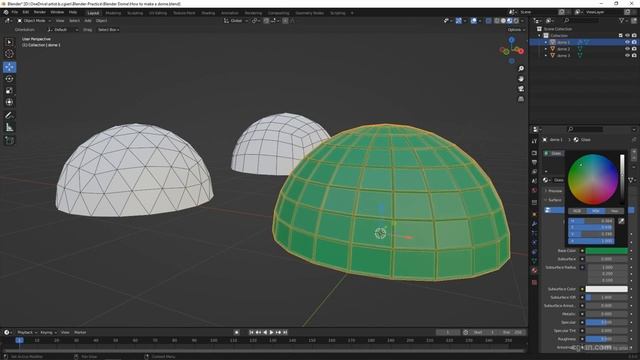Viewport: 640px width, 360px height.
Task: Hide dome 2 with eye icon
Action: (x=627, y=49)
